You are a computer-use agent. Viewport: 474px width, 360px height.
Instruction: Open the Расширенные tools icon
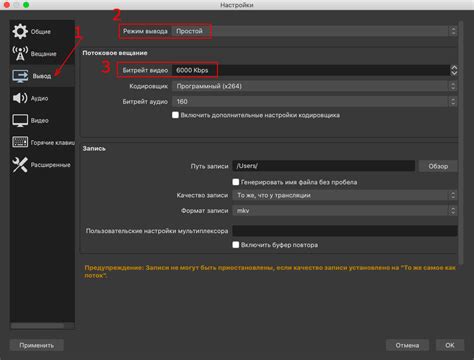coord(20,165)
